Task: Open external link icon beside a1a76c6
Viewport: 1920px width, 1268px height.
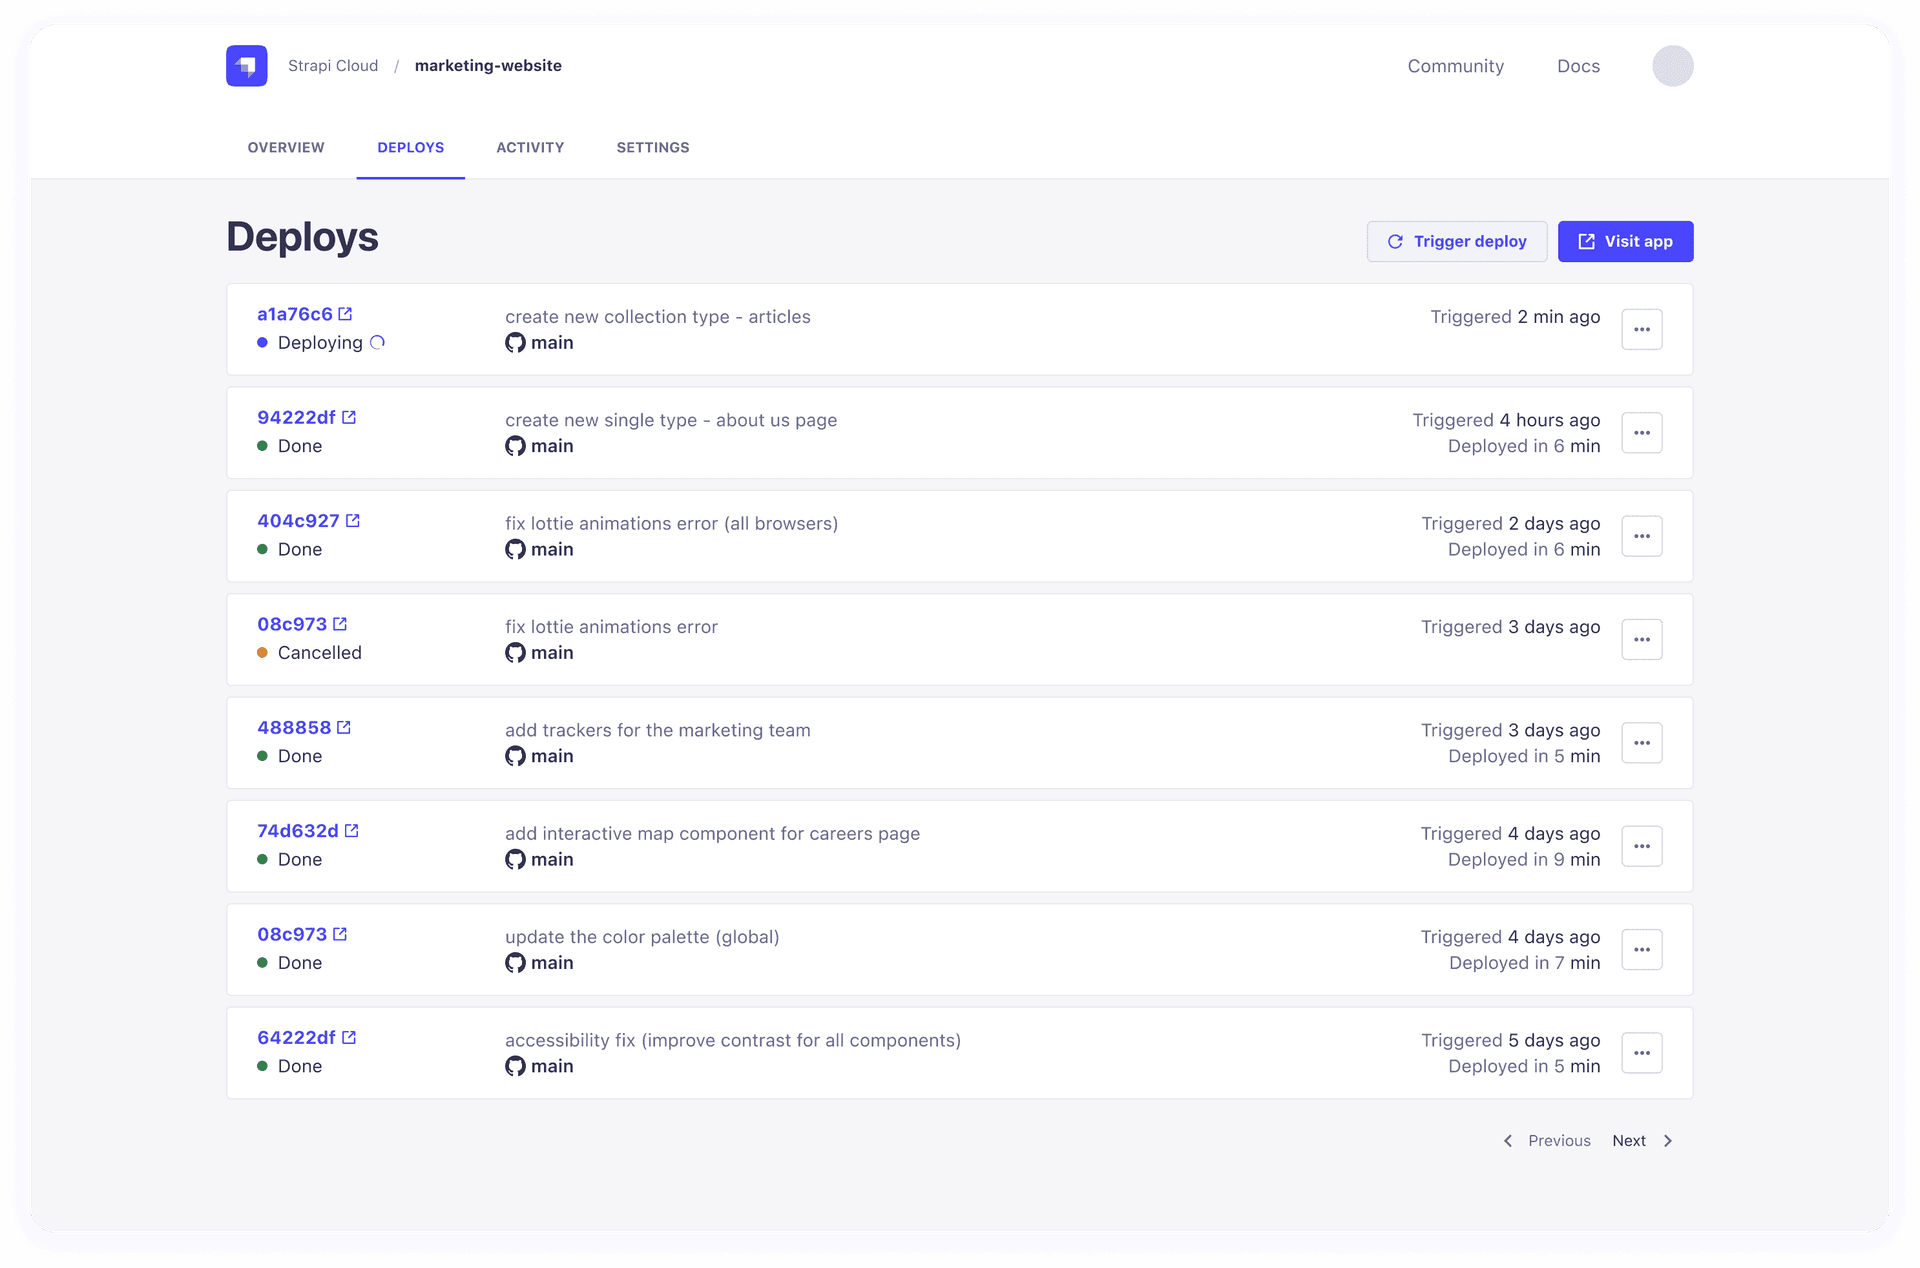Action: click(x=345, y=314)
